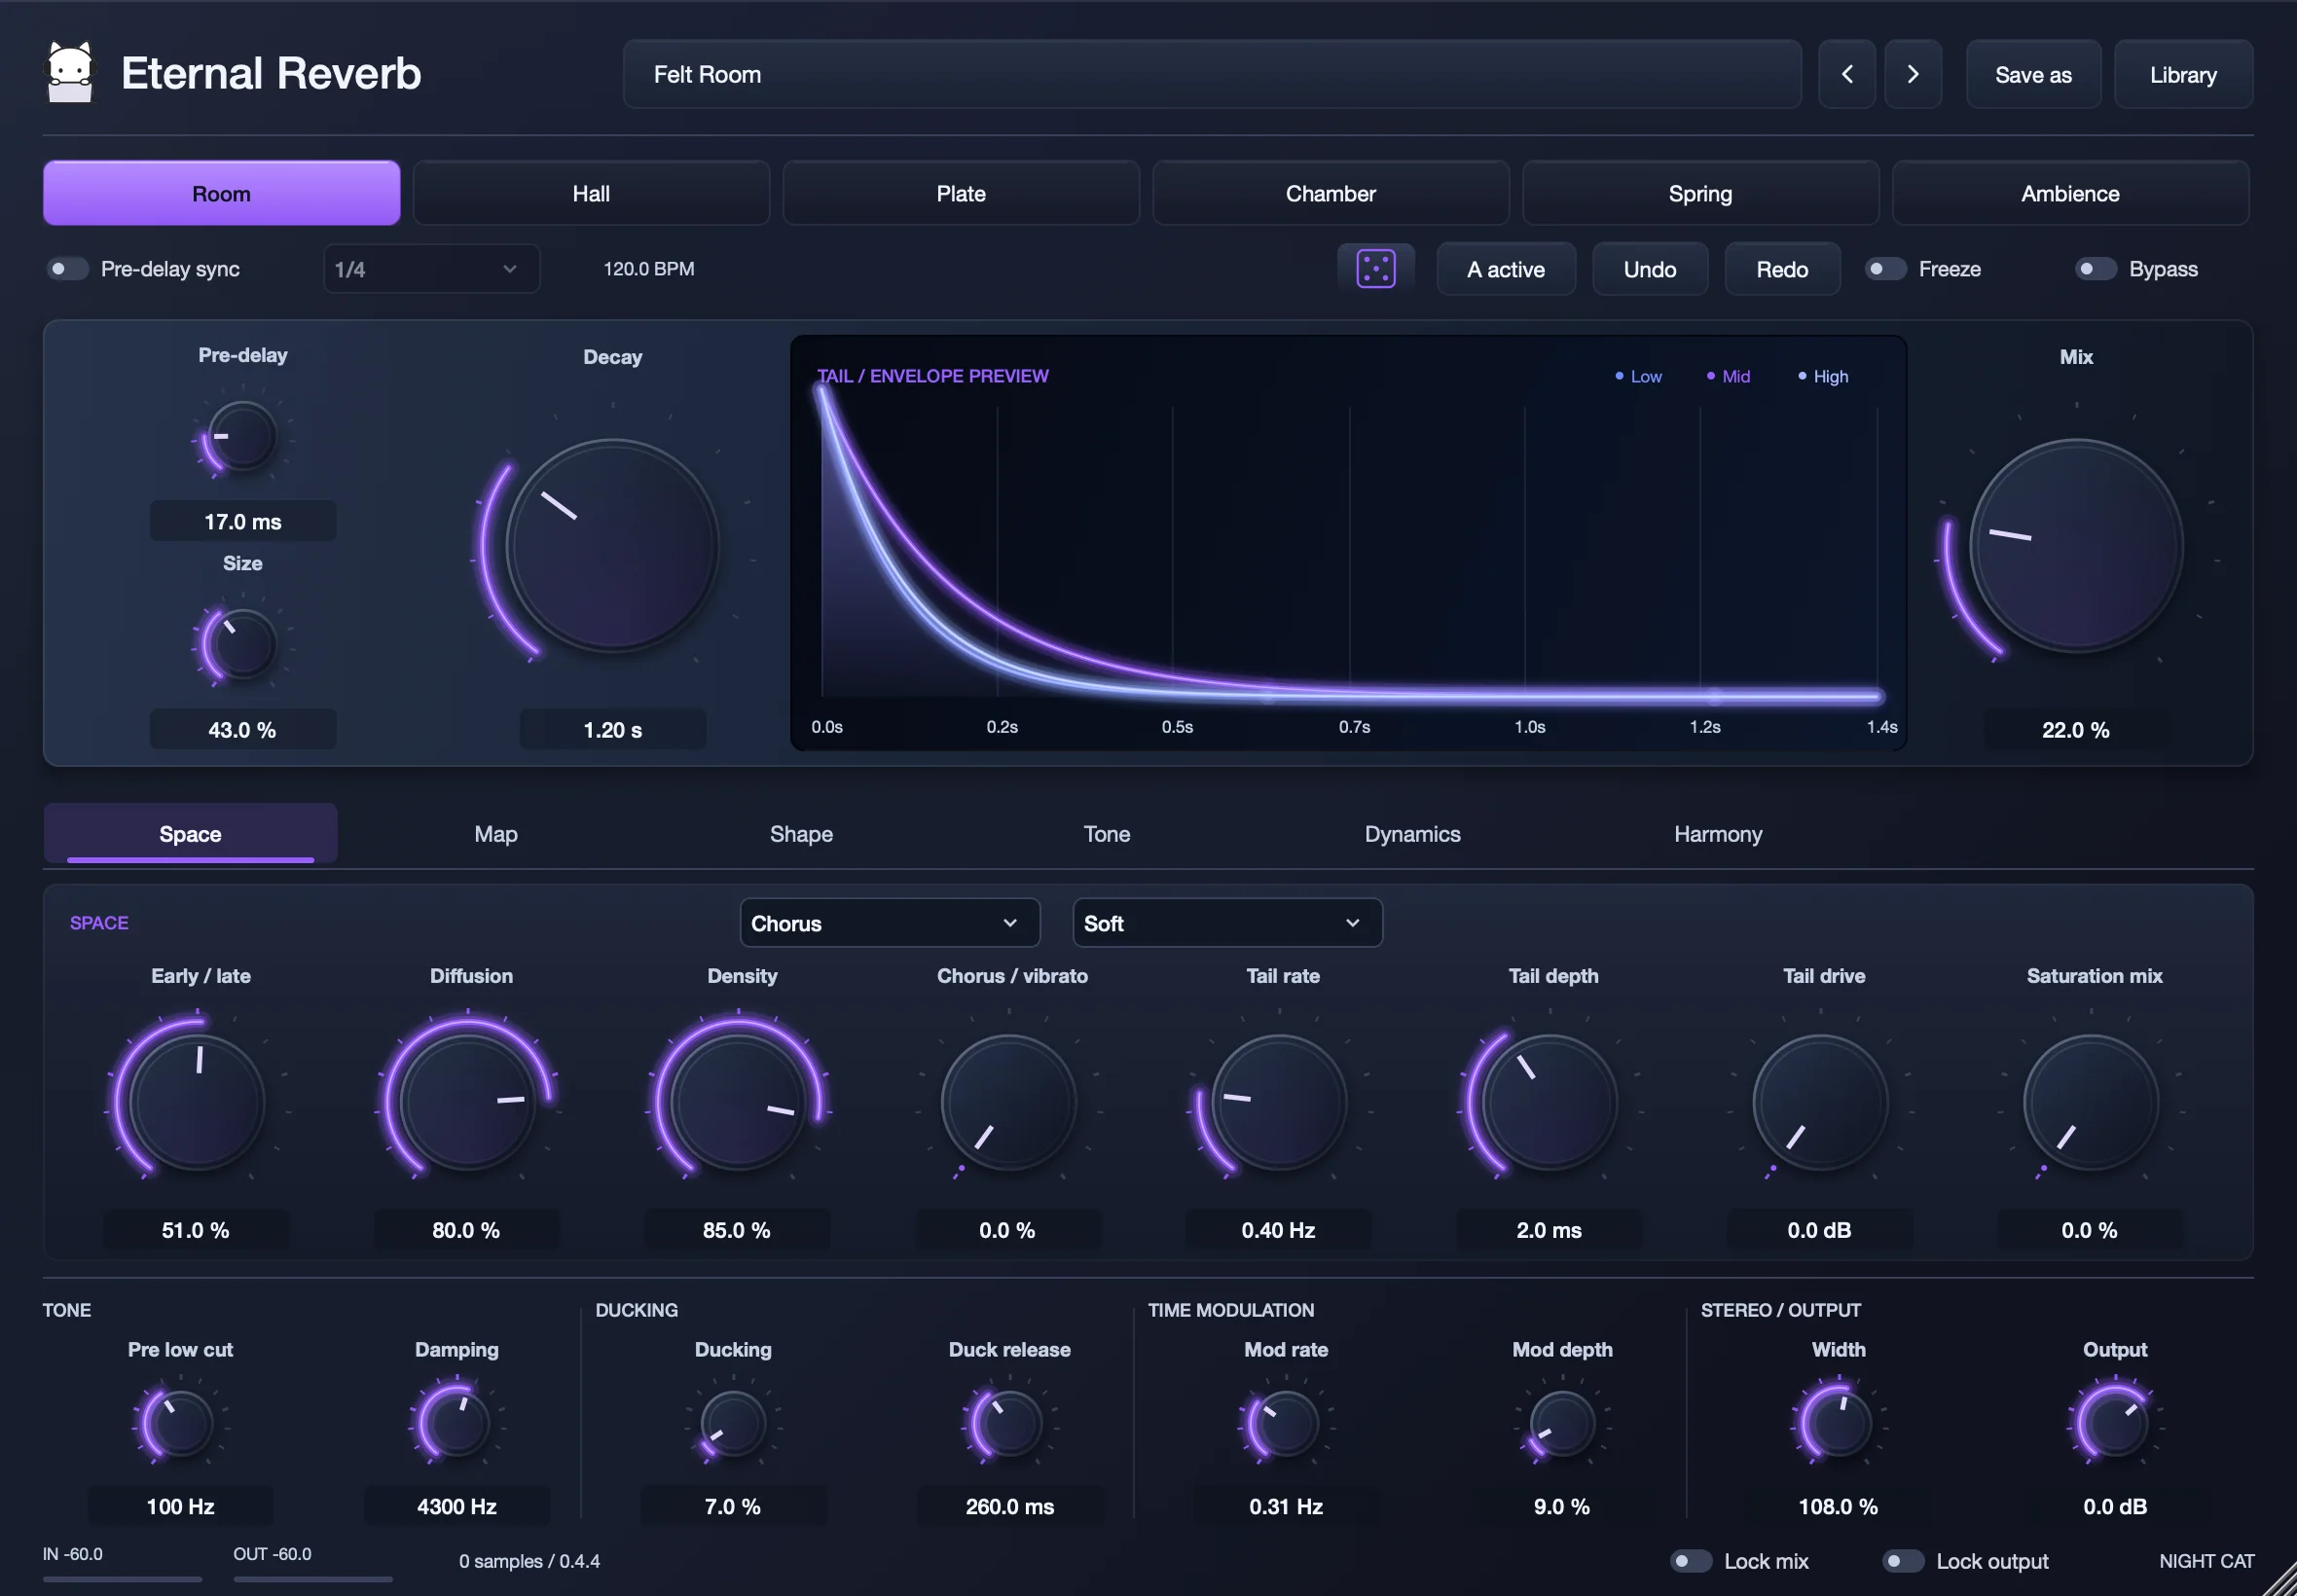This screenshot has width=2297, height=1596.
Task: Open the Dynamics tab
Action: [1412, 834]
